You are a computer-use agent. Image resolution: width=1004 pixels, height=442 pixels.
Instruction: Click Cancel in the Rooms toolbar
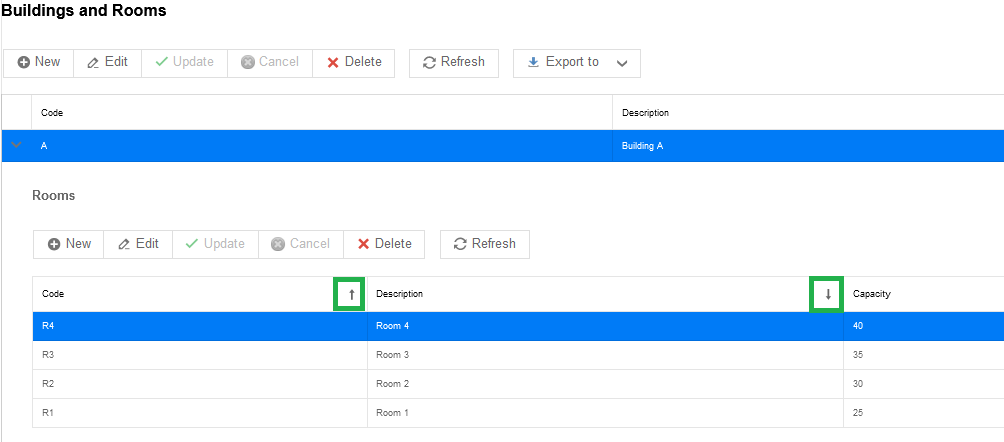point(300,244)
